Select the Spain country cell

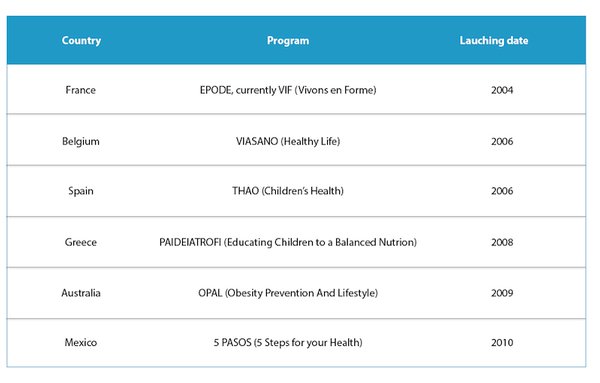[81, 191]
